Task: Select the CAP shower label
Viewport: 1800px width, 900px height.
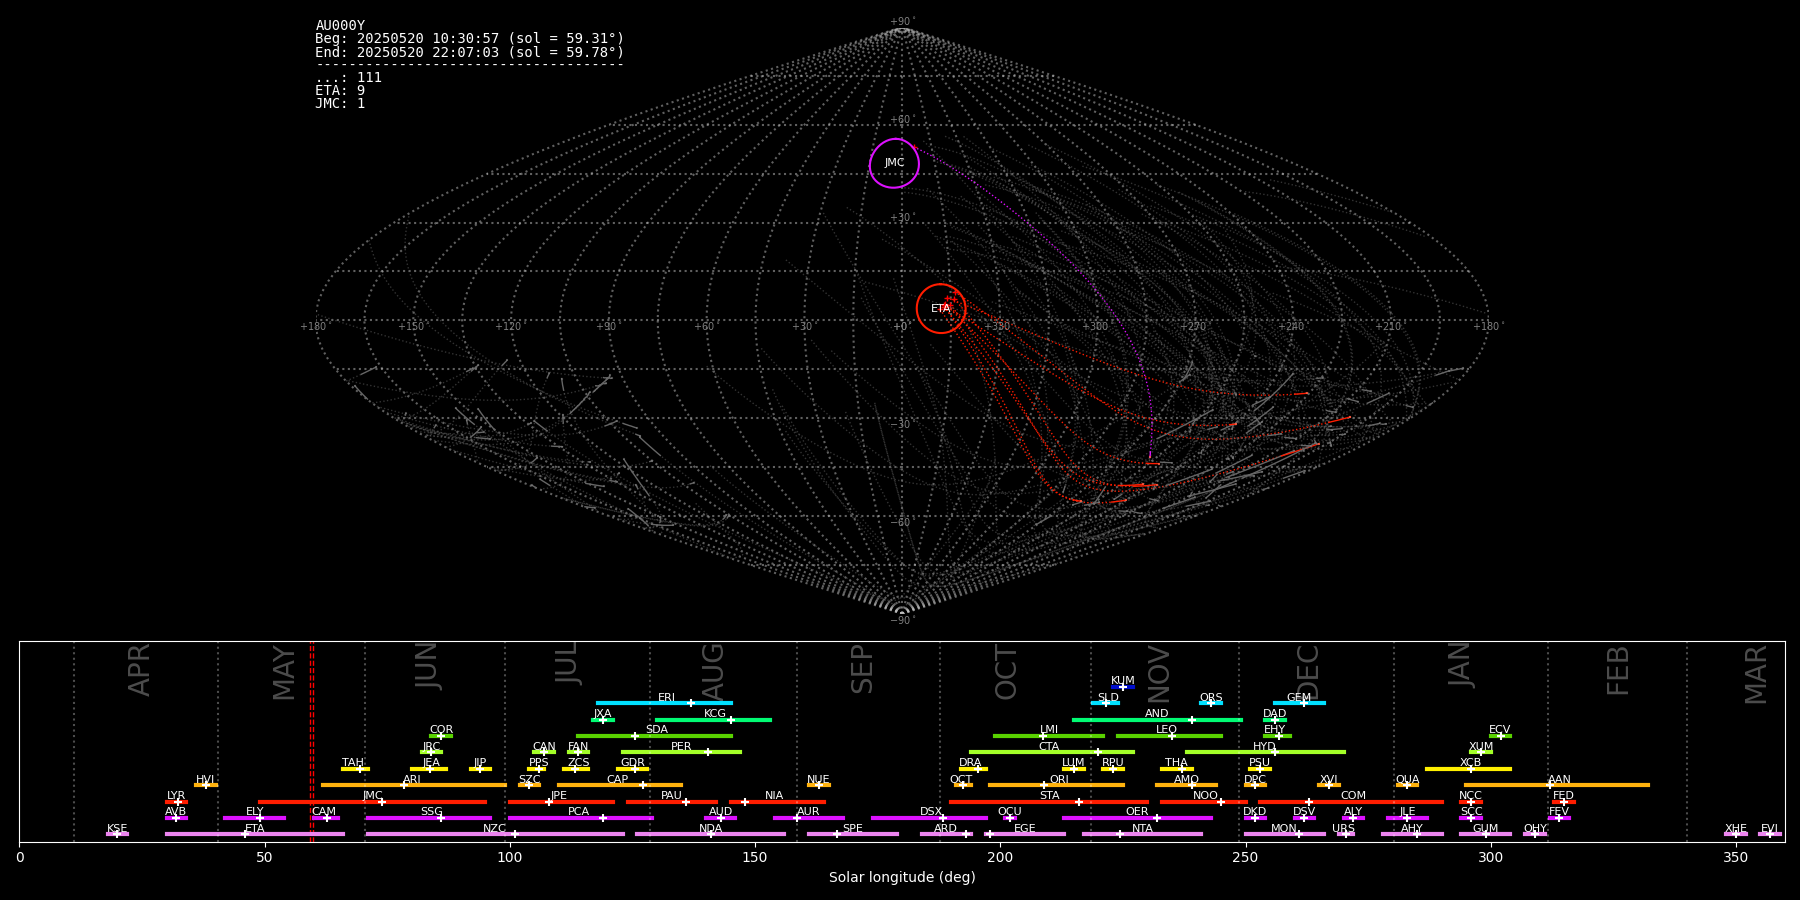Action: [618, 780]
